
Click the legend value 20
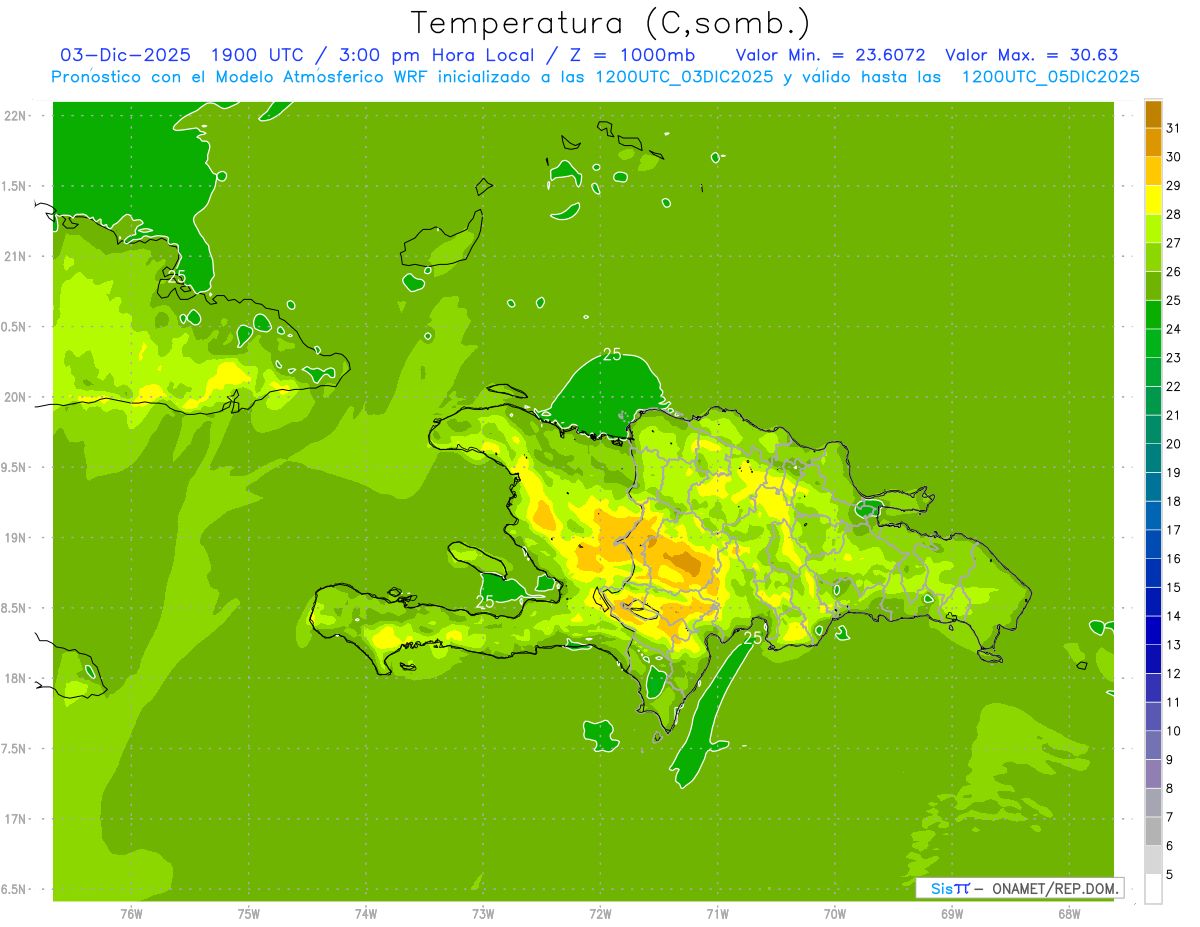[1174, 444]
